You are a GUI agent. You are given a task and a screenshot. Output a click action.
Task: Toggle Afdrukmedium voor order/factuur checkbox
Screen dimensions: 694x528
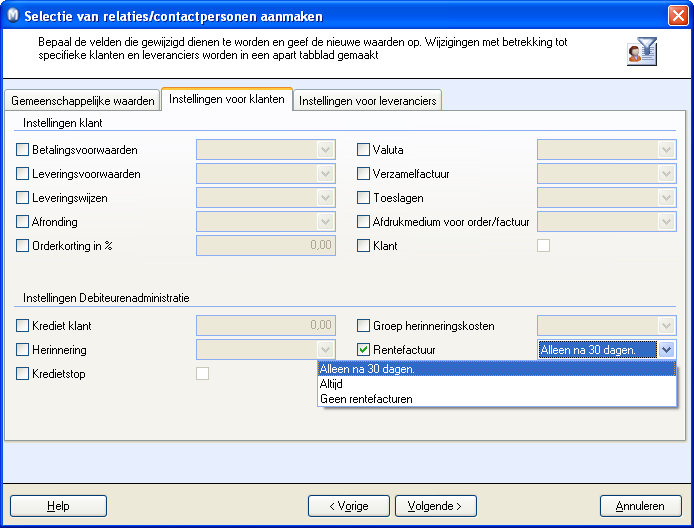(363, 221)
